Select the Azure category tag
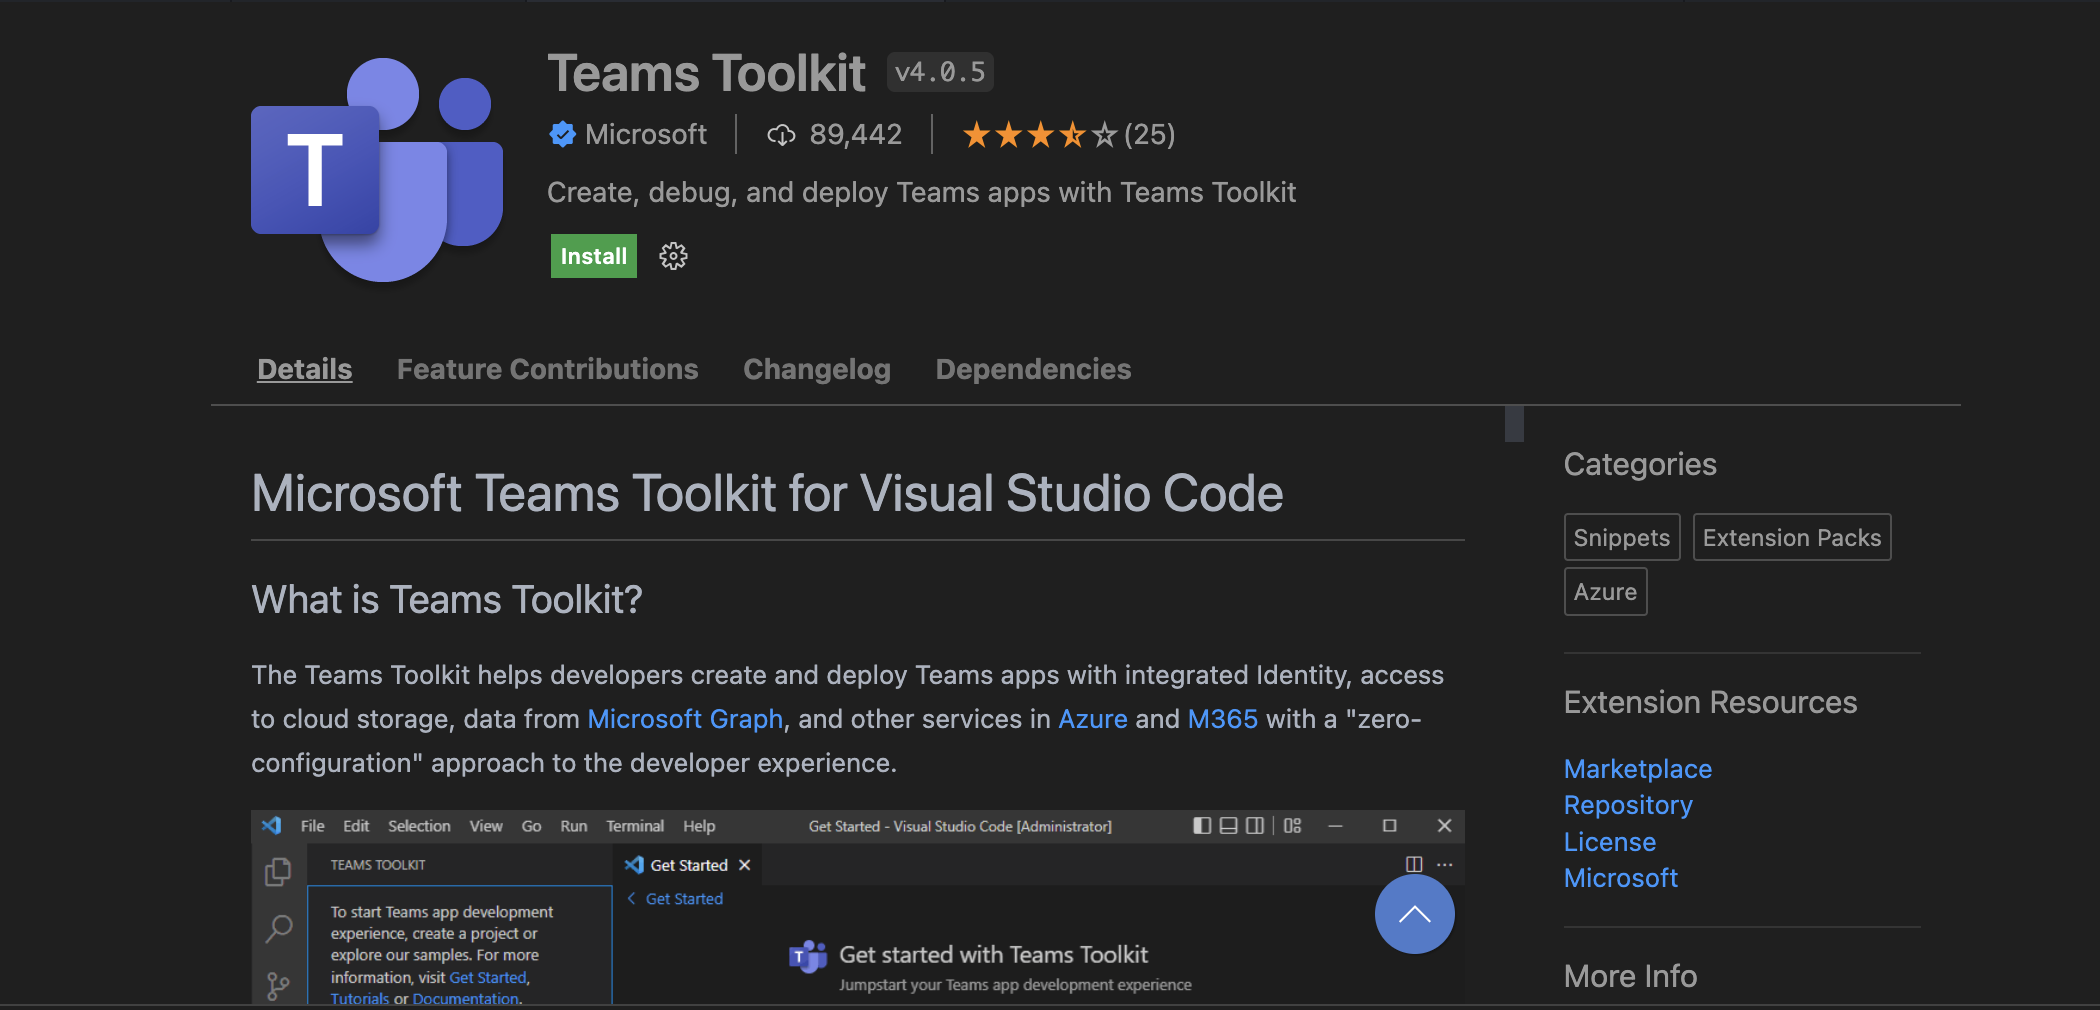Viewport: 2100px width, 1010px height. (1605, 592)
